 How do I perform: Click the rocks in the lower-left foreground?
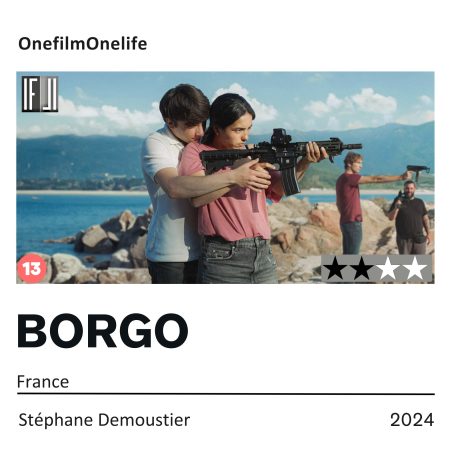pyautogui.click(x=100, y=253)
